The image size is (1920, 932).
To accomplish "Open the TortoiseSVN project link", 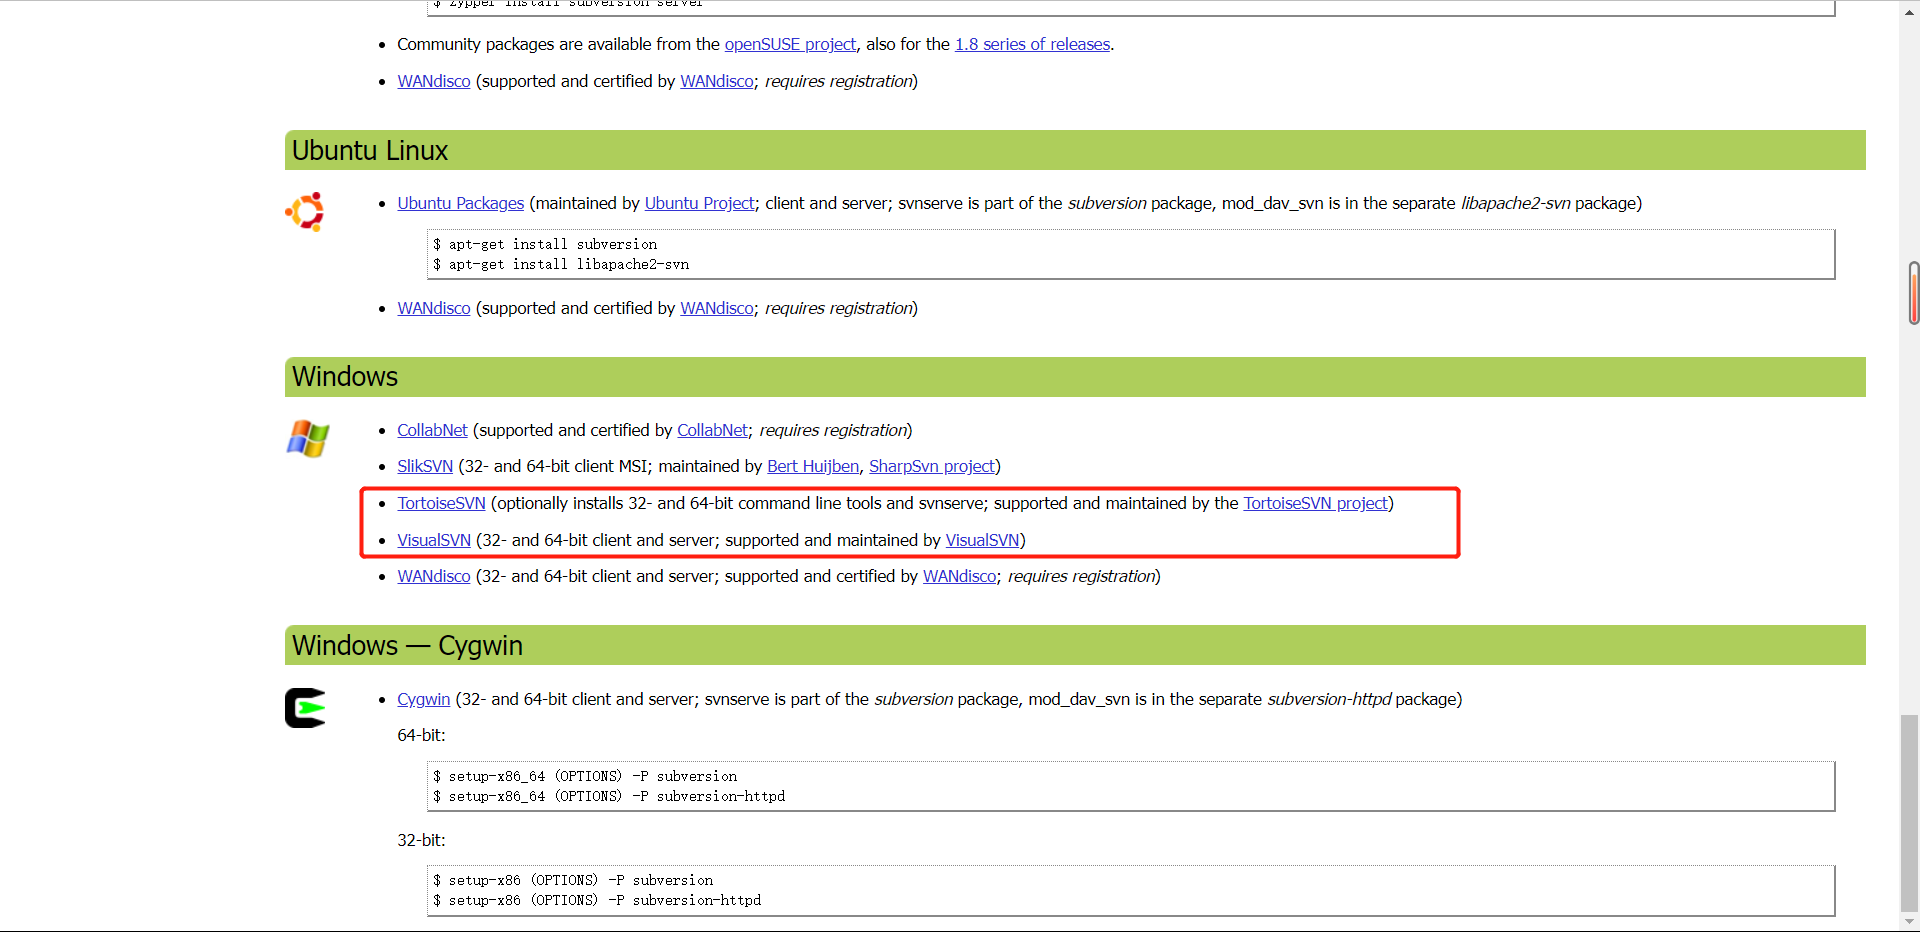I will (x=1315, y=503).
